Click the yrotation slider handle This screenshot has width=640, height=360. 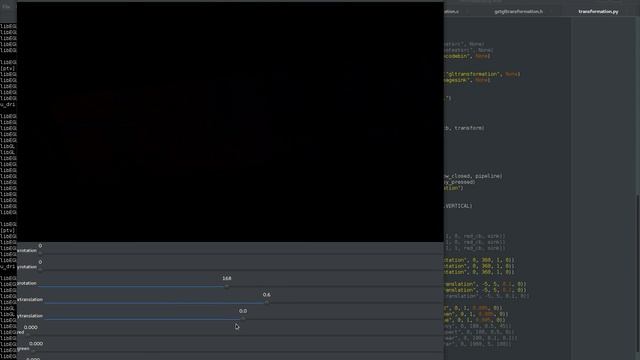click(40, 269)
